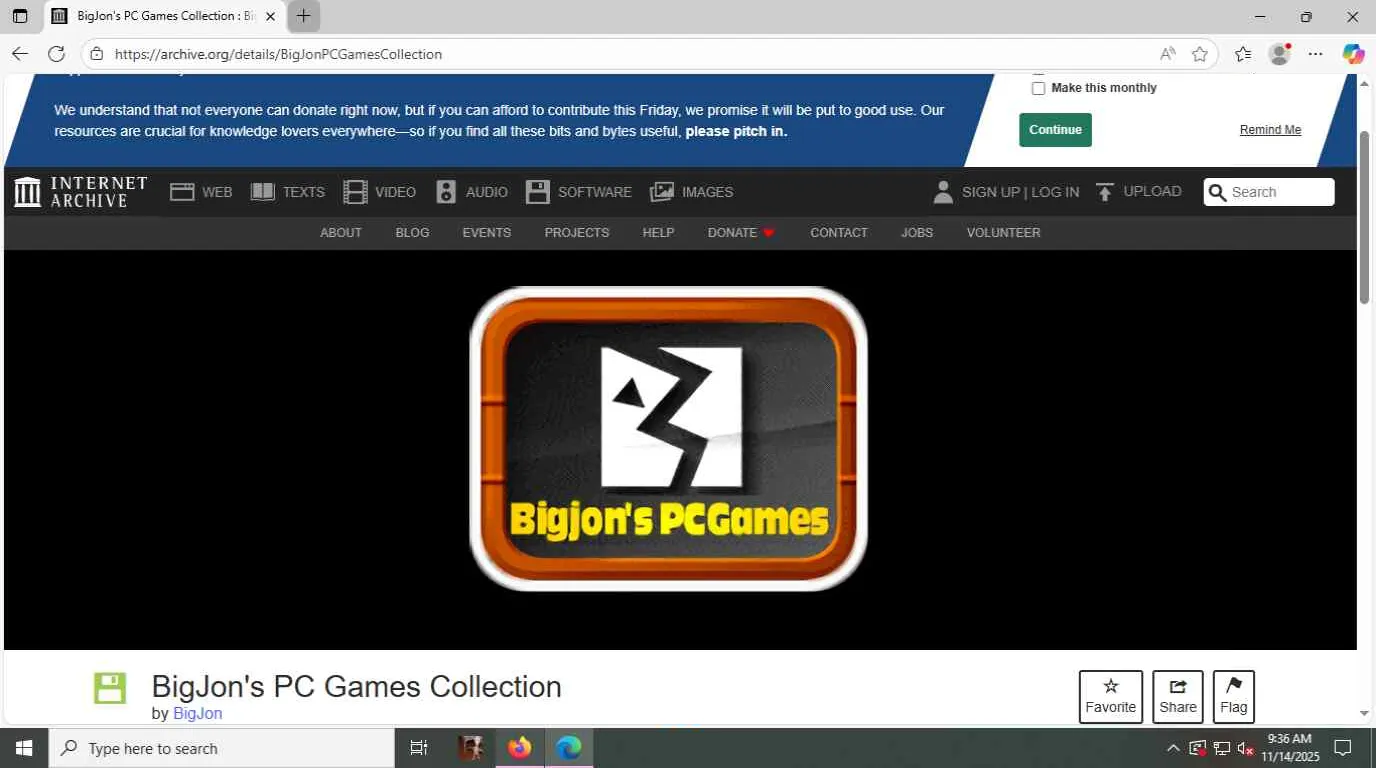Refresh the current page
This screenshot has height=768, width=1376.
[x=56, y=54]
